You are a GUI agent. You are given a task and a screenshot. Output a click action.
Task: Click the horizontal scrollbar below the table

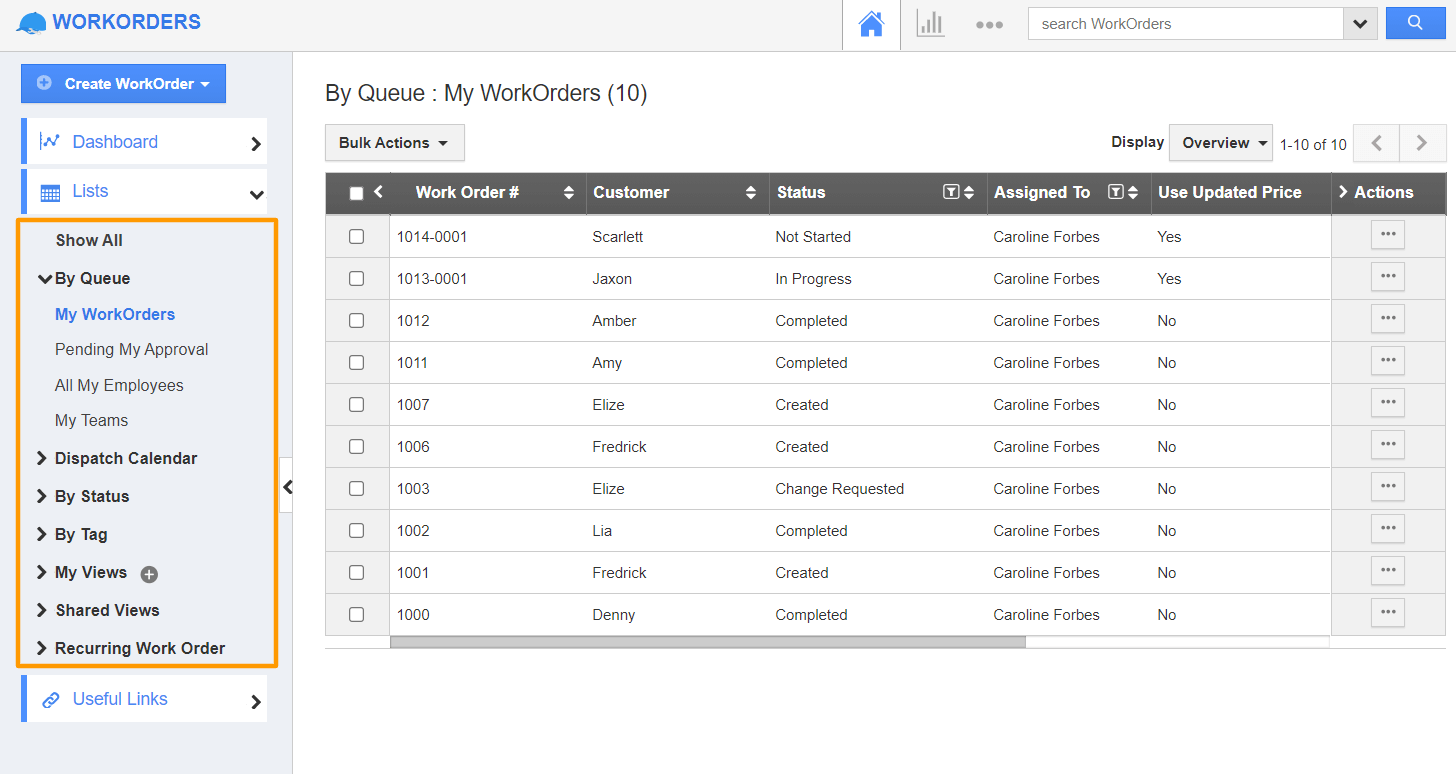(709, 641)
